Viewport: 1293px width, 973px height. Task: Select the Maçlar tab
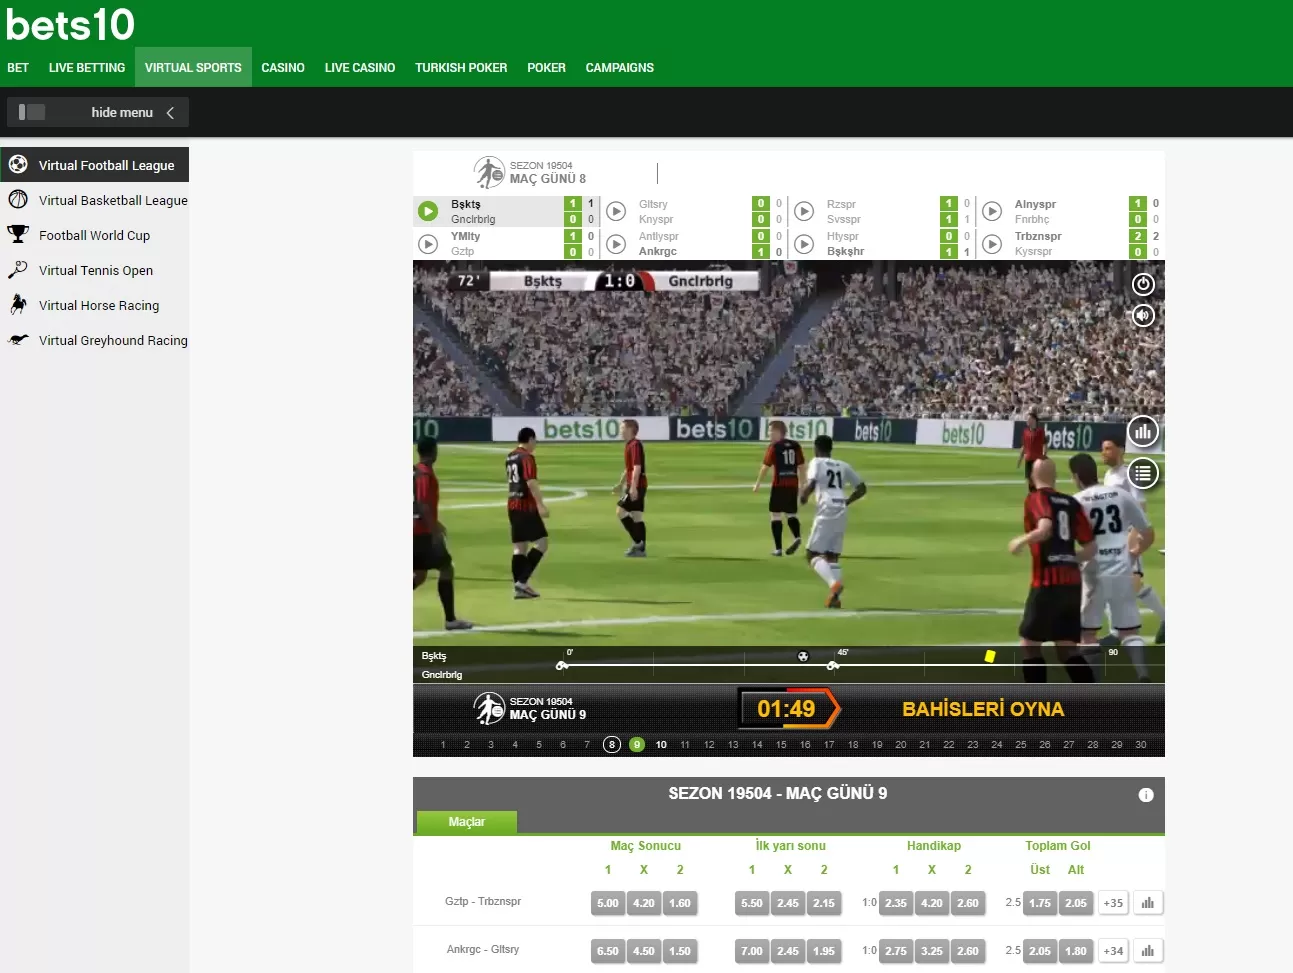point(466,822)
